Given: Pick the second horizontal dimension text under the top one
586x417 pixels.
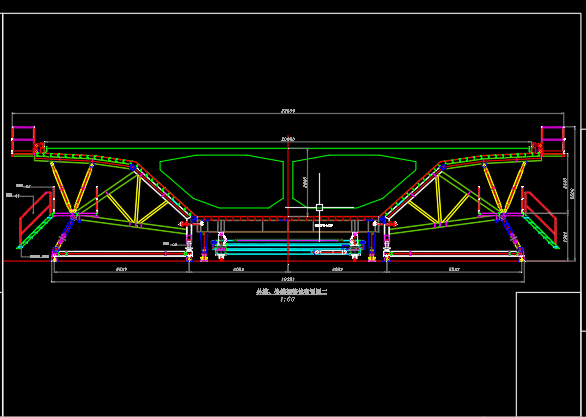Looking at the screenshot, I should [288, 139].
